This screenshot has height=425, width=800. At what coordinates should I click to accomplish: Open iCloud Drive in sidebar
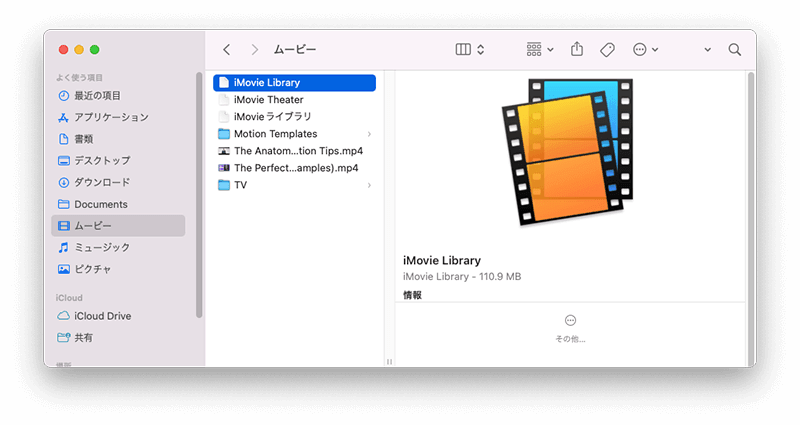[118, 316]
